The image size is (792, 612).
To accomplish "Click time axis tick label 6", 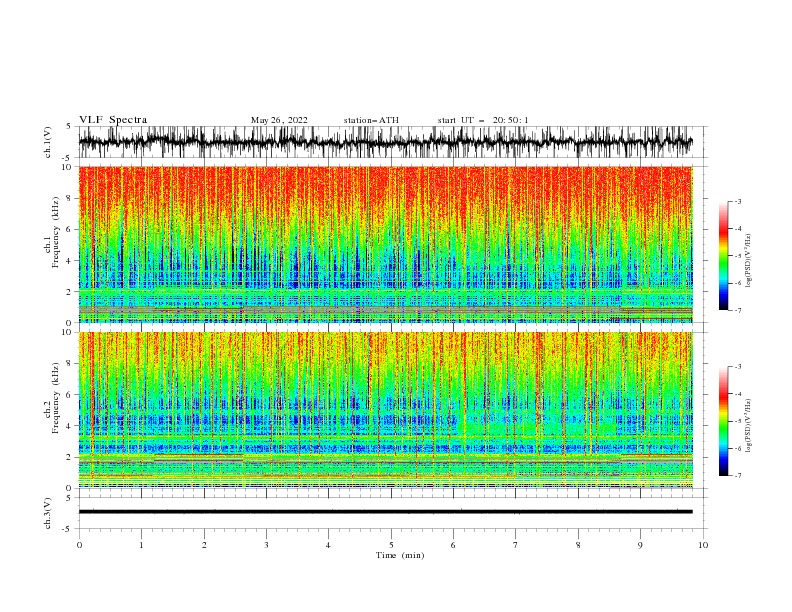I will click(x=453, y=545).
